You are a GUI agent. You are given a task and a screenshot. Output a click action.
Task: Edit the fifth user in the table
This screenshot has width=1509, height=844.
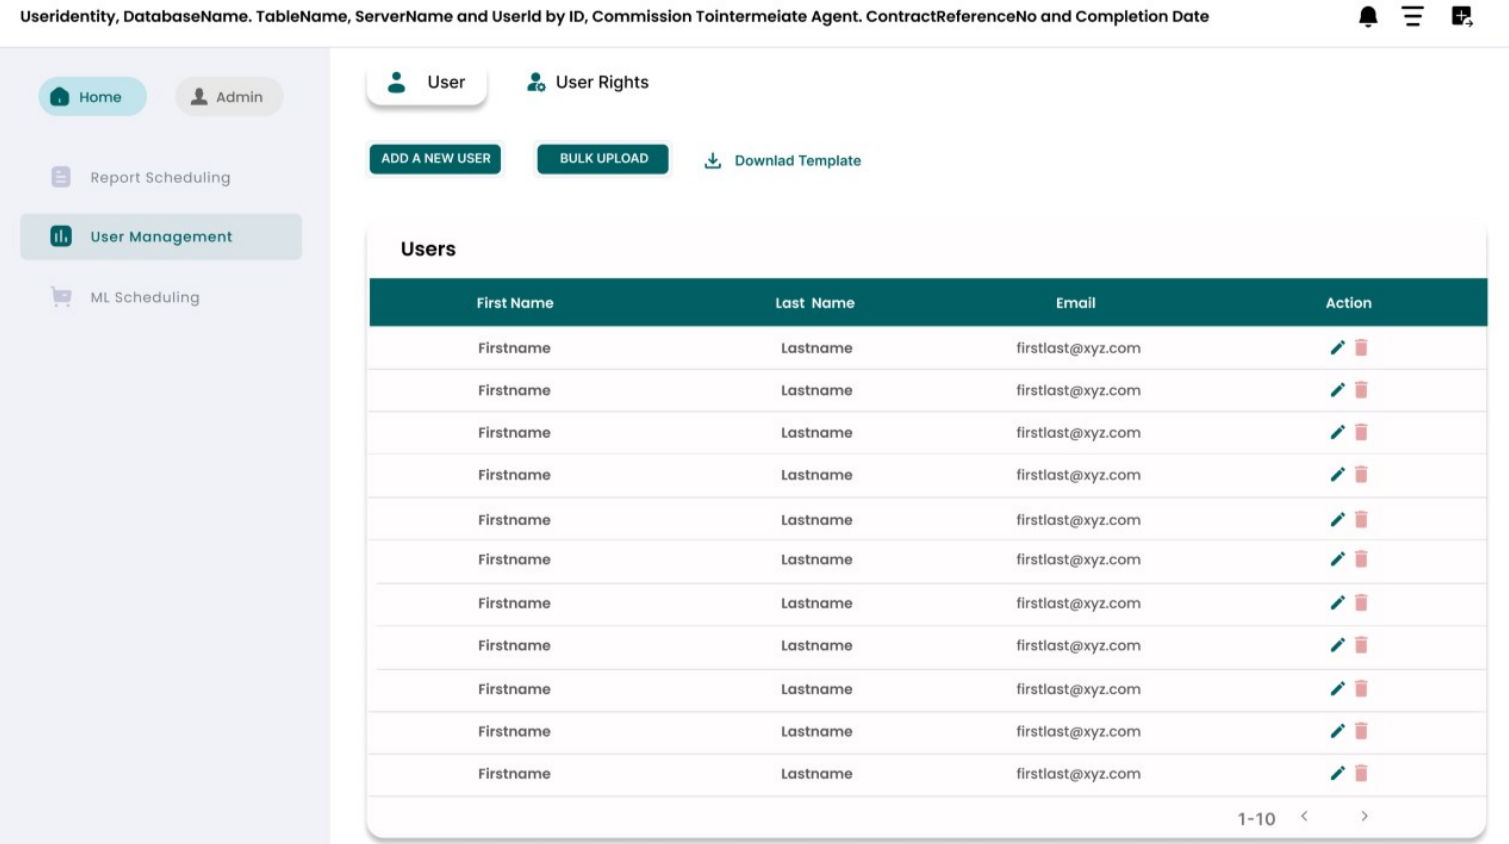(1337, 520)
